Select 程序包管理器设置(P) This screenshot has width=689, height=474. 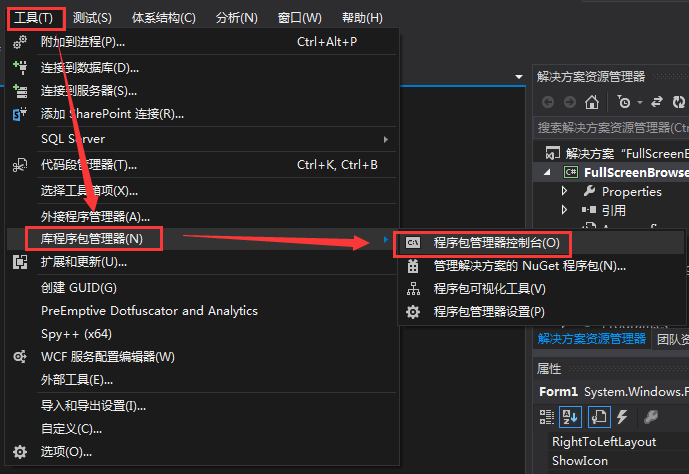(541, 312)
